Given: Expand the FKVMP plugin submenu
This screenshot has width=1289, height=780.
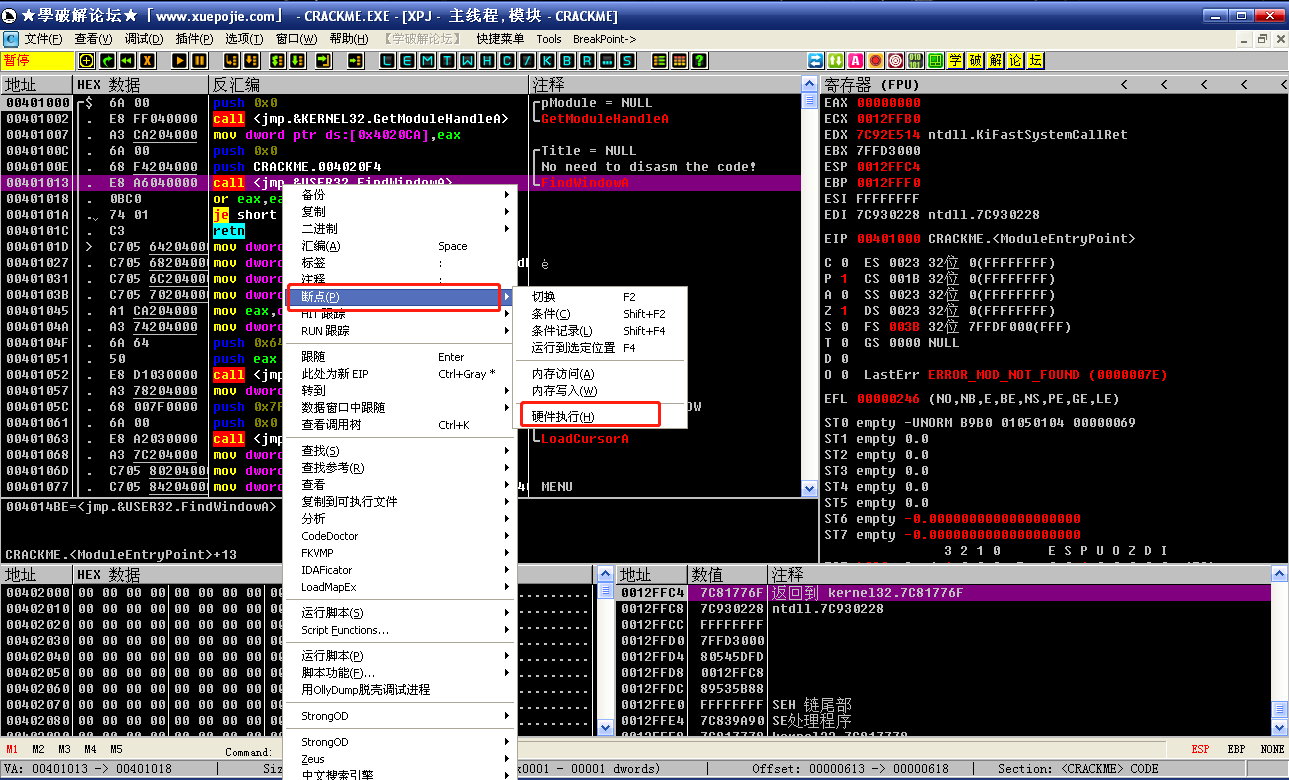Looking at the screenshot, I should (400, 553).
